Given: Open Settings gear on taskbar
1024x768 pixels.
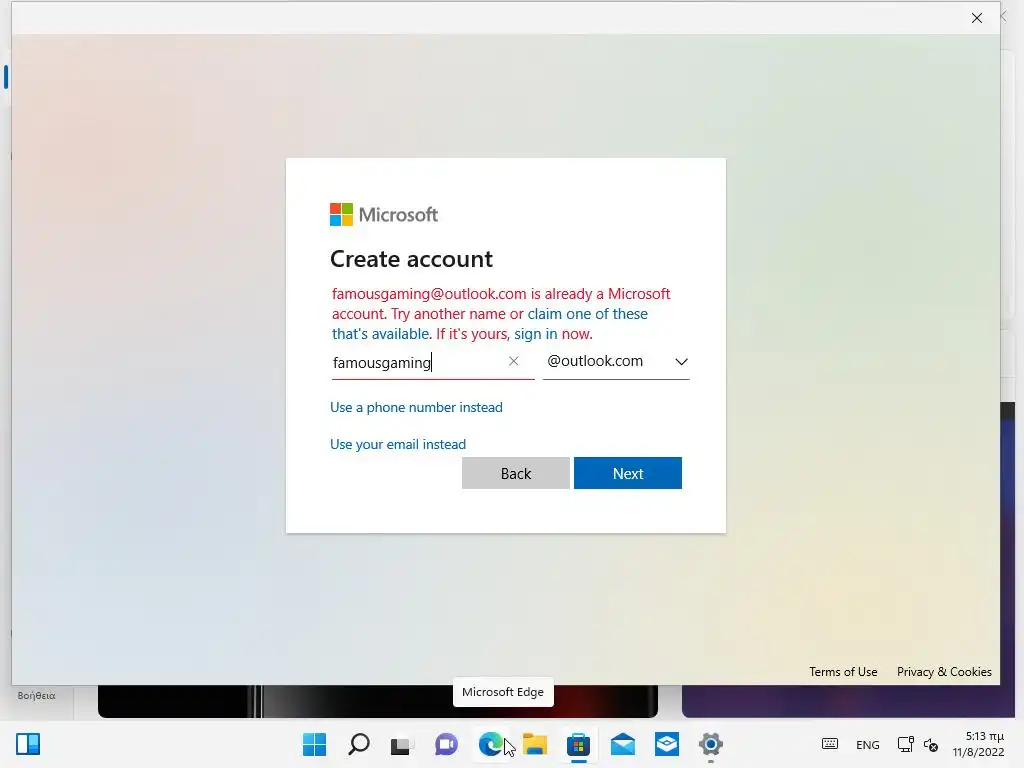Looking at the screenshot, I should [711, 744].
